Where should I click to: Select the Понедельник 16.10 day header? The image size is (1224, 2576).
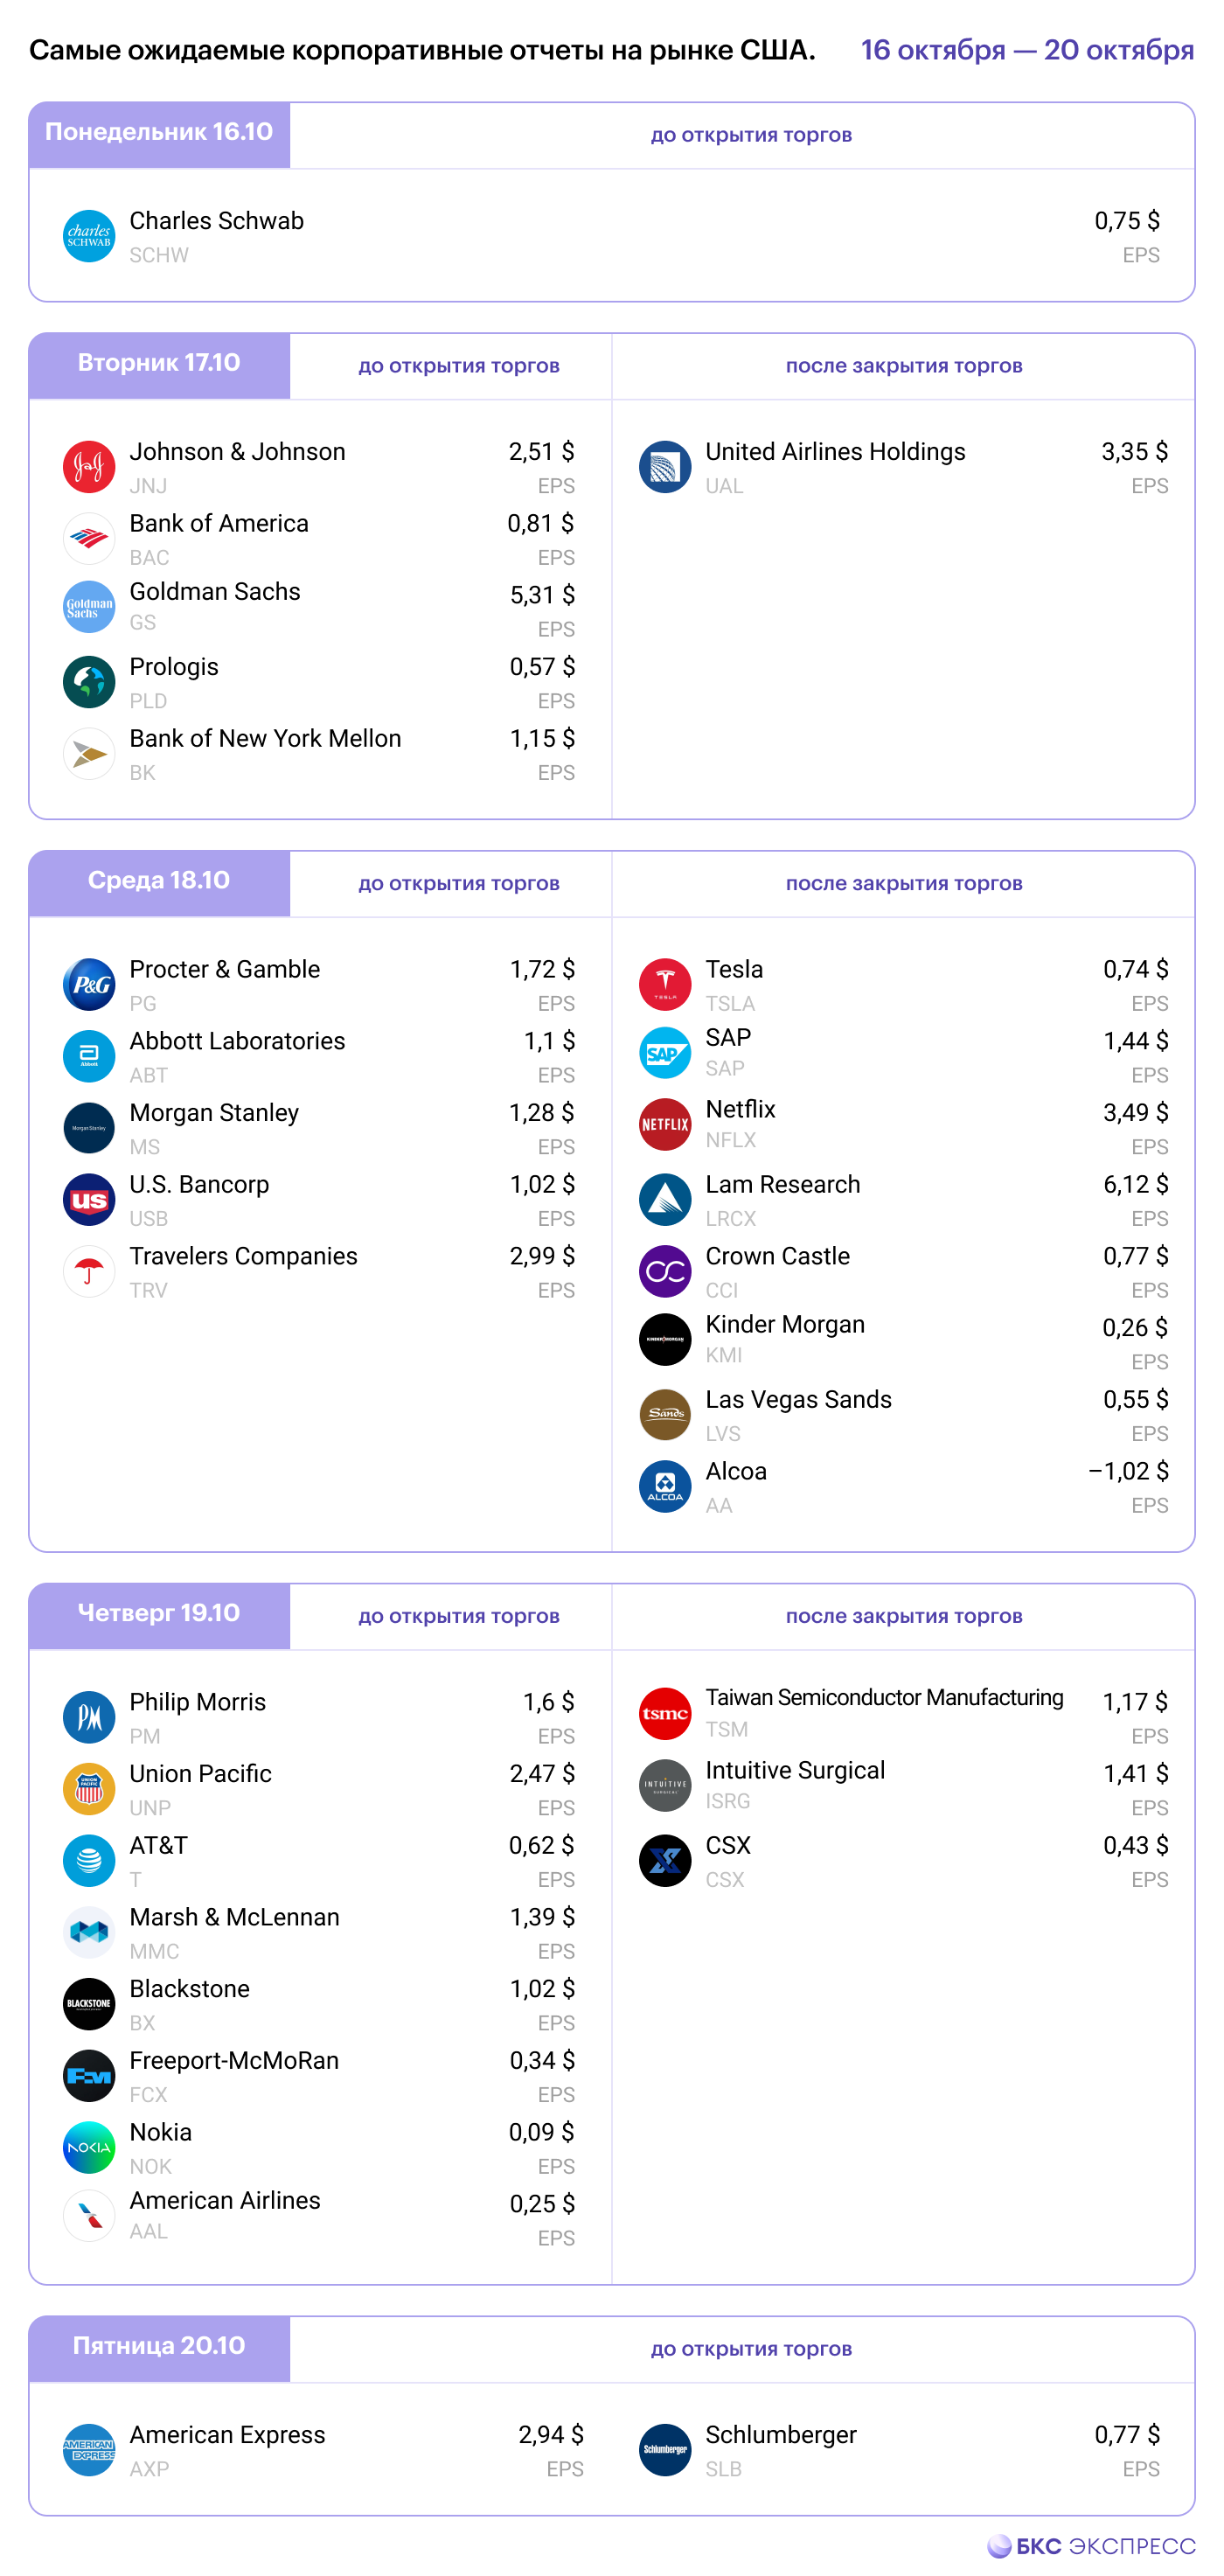159,135
